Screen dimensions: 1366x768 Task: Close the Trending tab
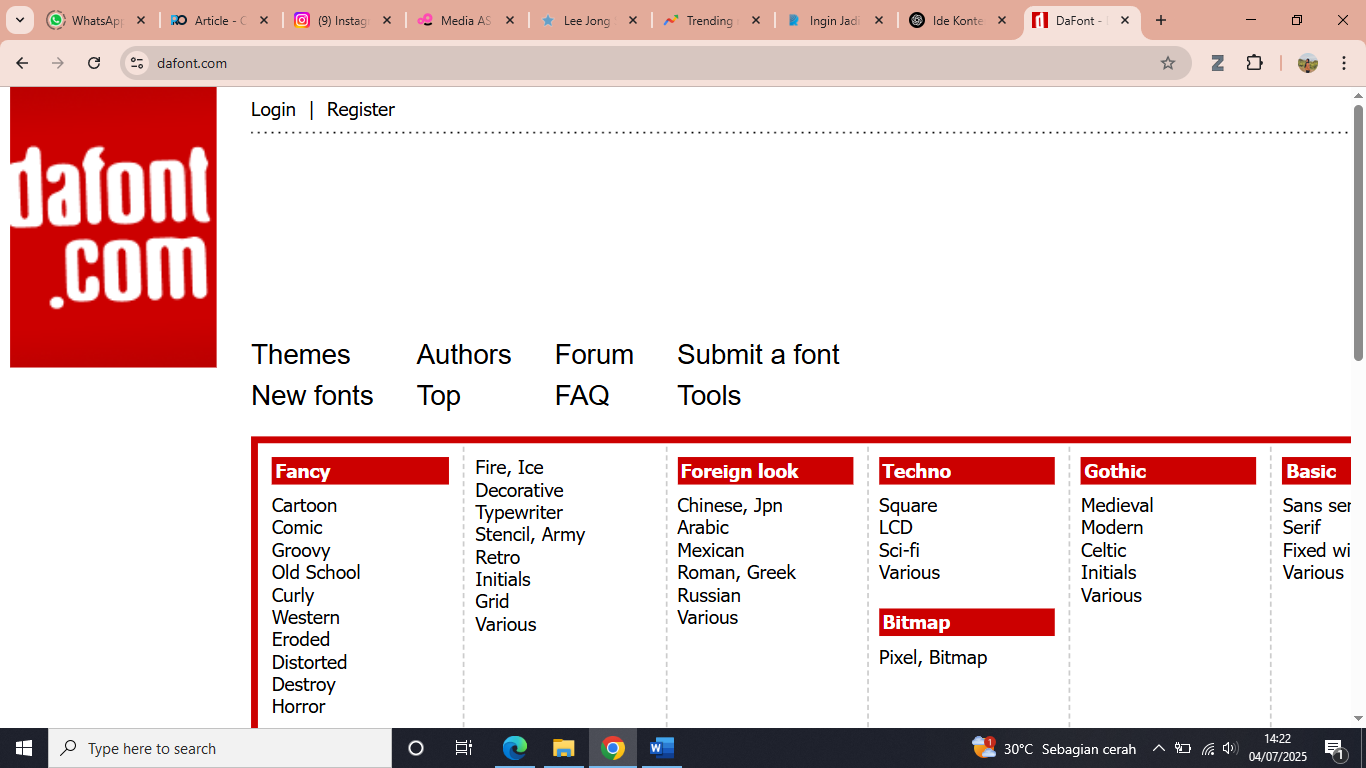[755, 20]
